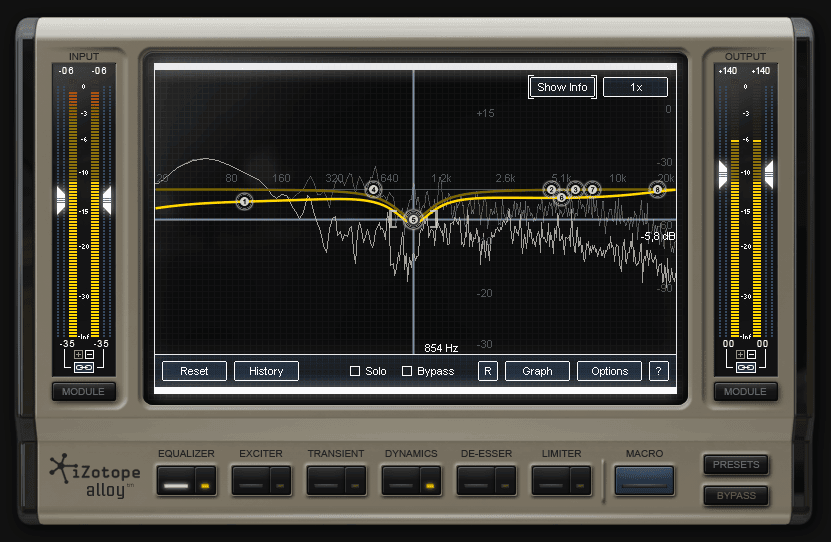The image size is (831, 542).
Task: Click the plus icon under the INPUT meter
Action: [x=78, y=354]
